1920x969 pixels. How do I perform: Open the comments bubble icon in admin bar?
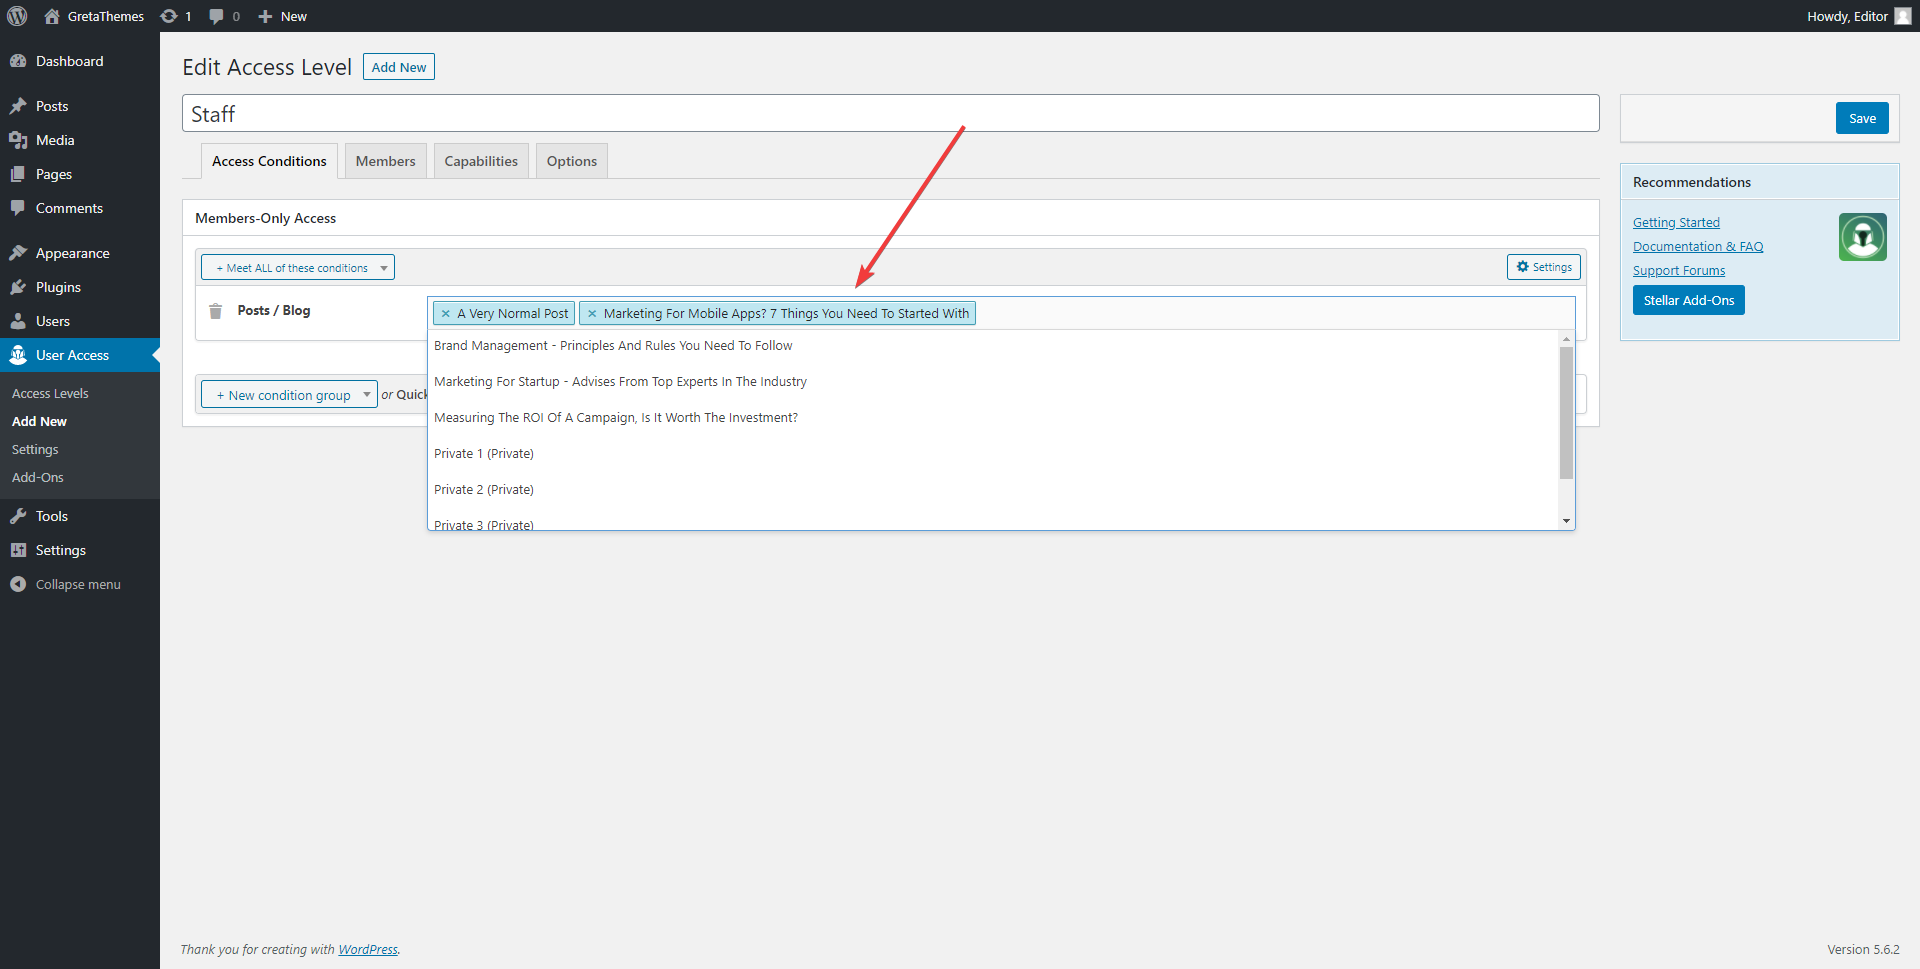[x=216, y=16]
